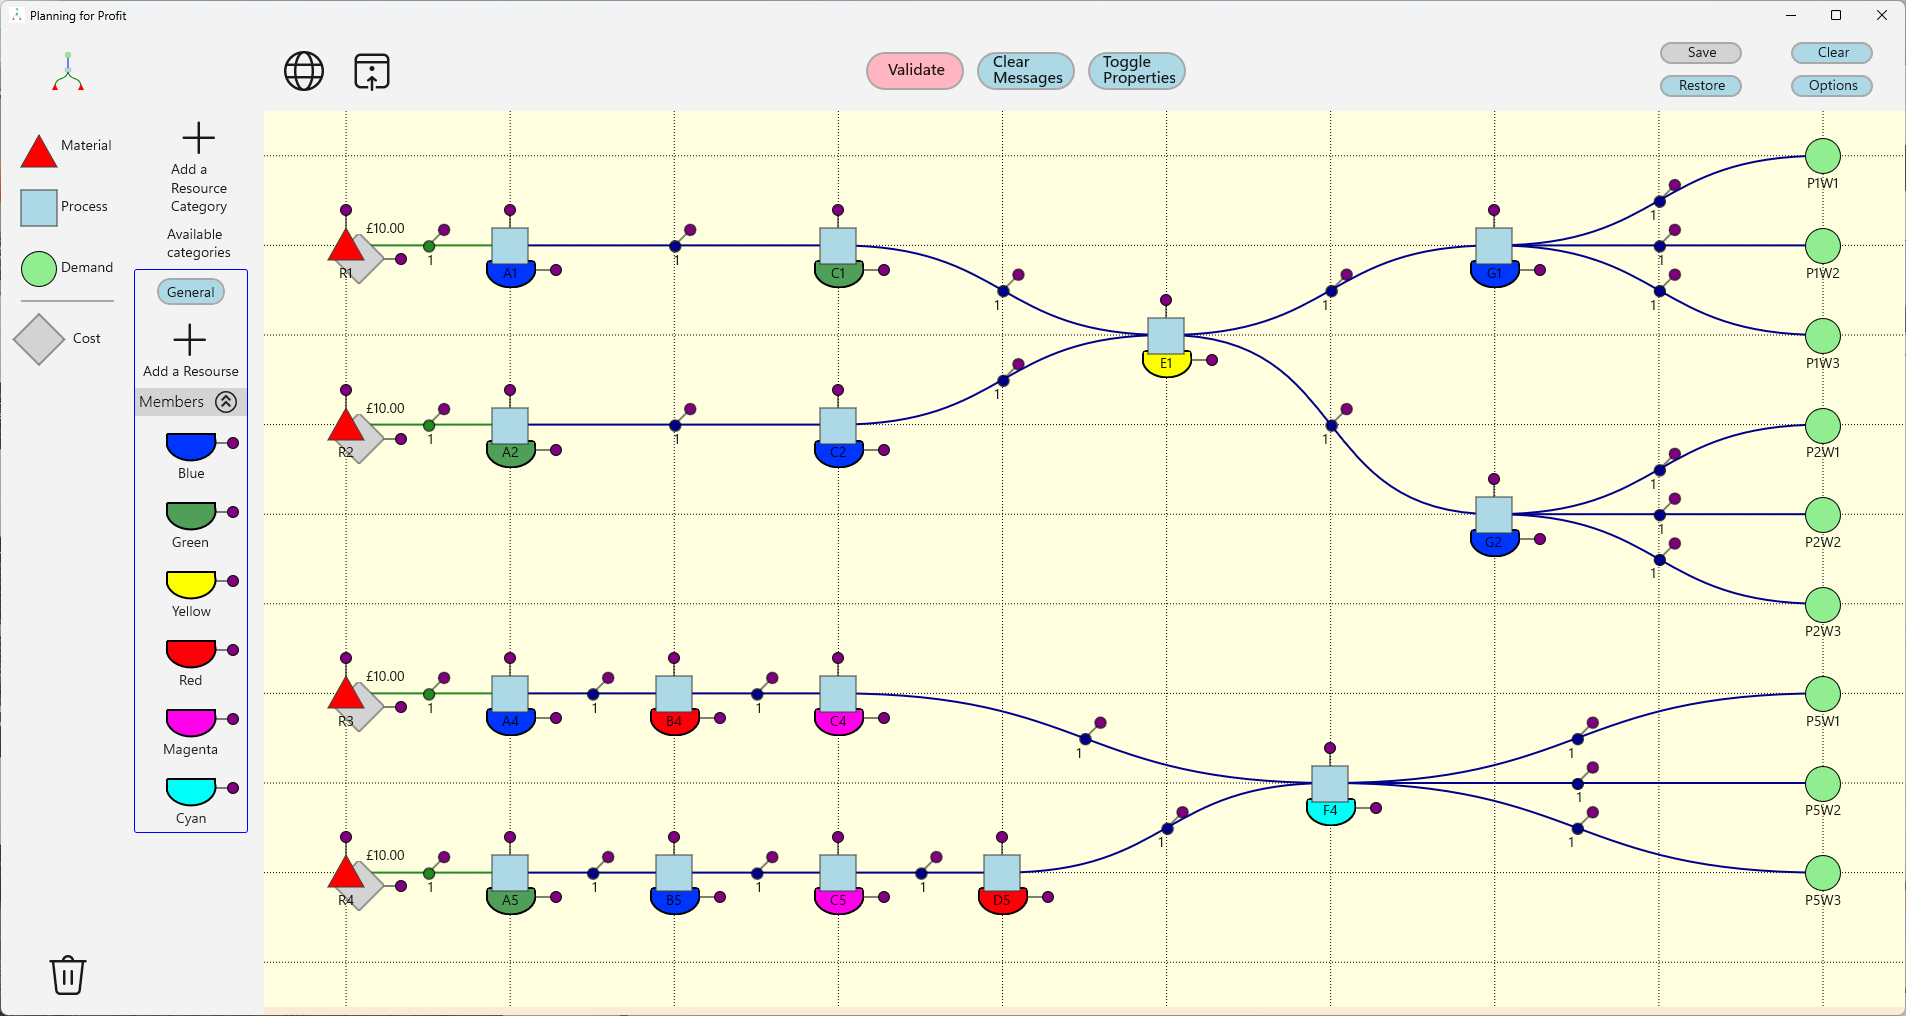Screen dimensions: 1906x1016
Task: Restore the saved plan
Action: point(1700,85)
